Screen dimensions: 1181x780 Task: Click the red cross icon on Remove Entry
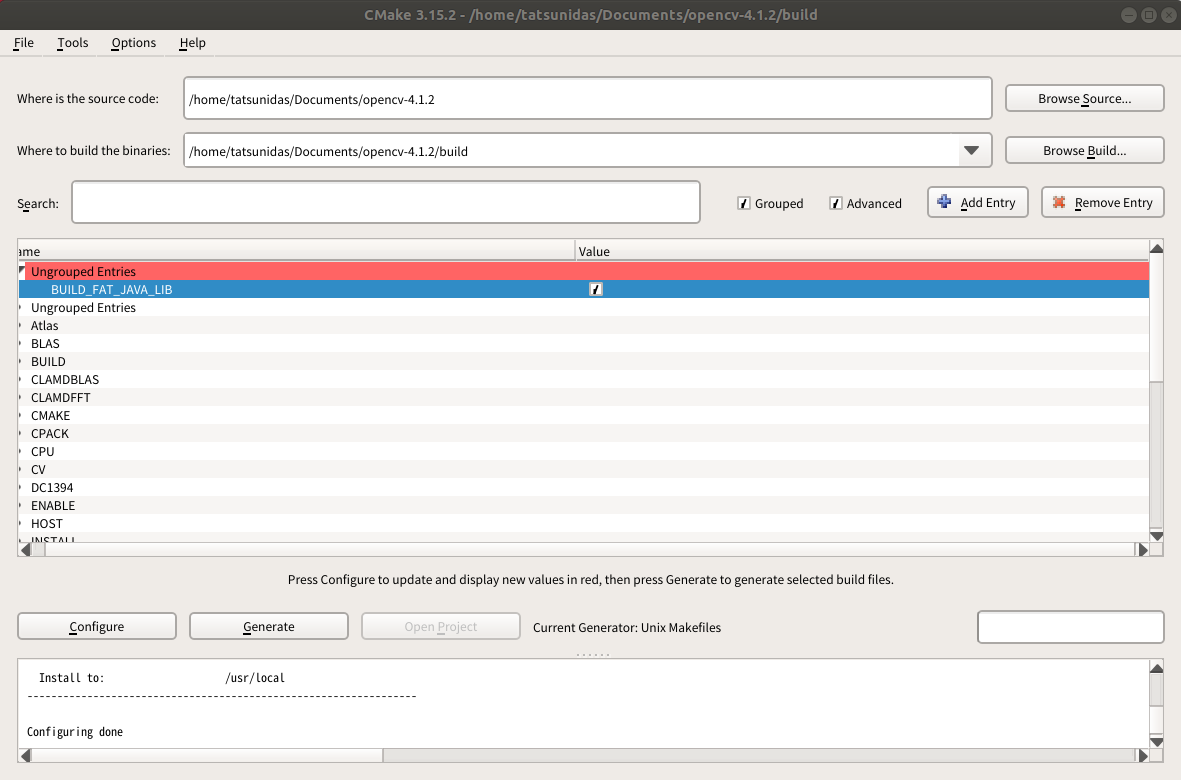pos(1059,202)
